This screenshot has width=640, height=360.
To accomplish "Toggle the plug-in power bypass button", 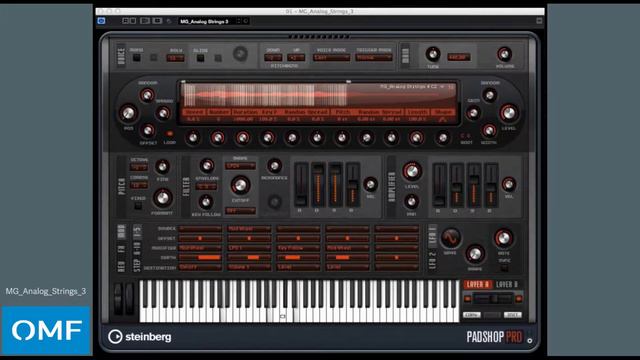I will click(x=101, y=21).
